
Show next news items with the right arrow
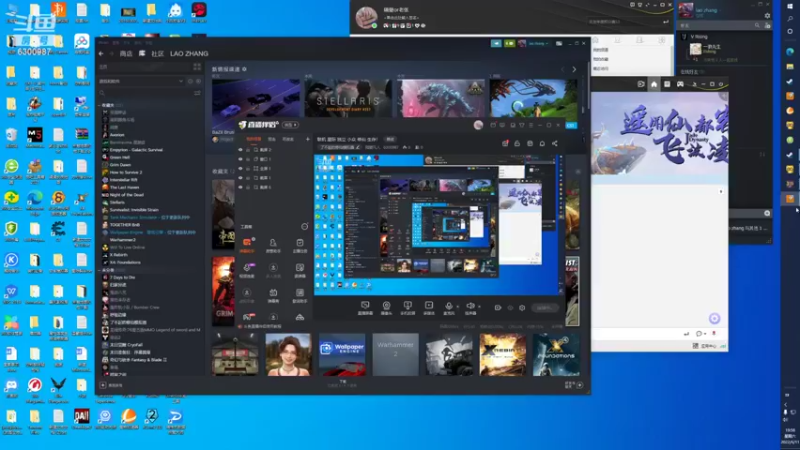(574, 69)
